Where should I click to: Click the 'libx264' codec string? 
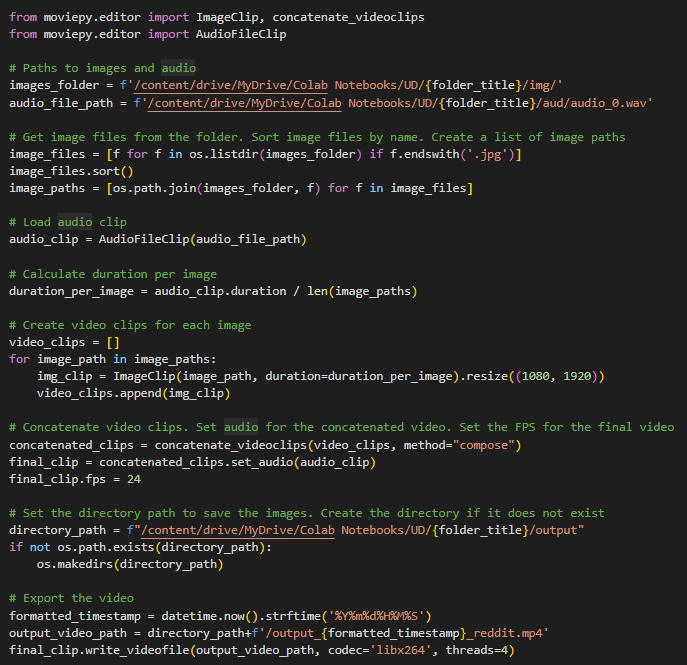401,651
